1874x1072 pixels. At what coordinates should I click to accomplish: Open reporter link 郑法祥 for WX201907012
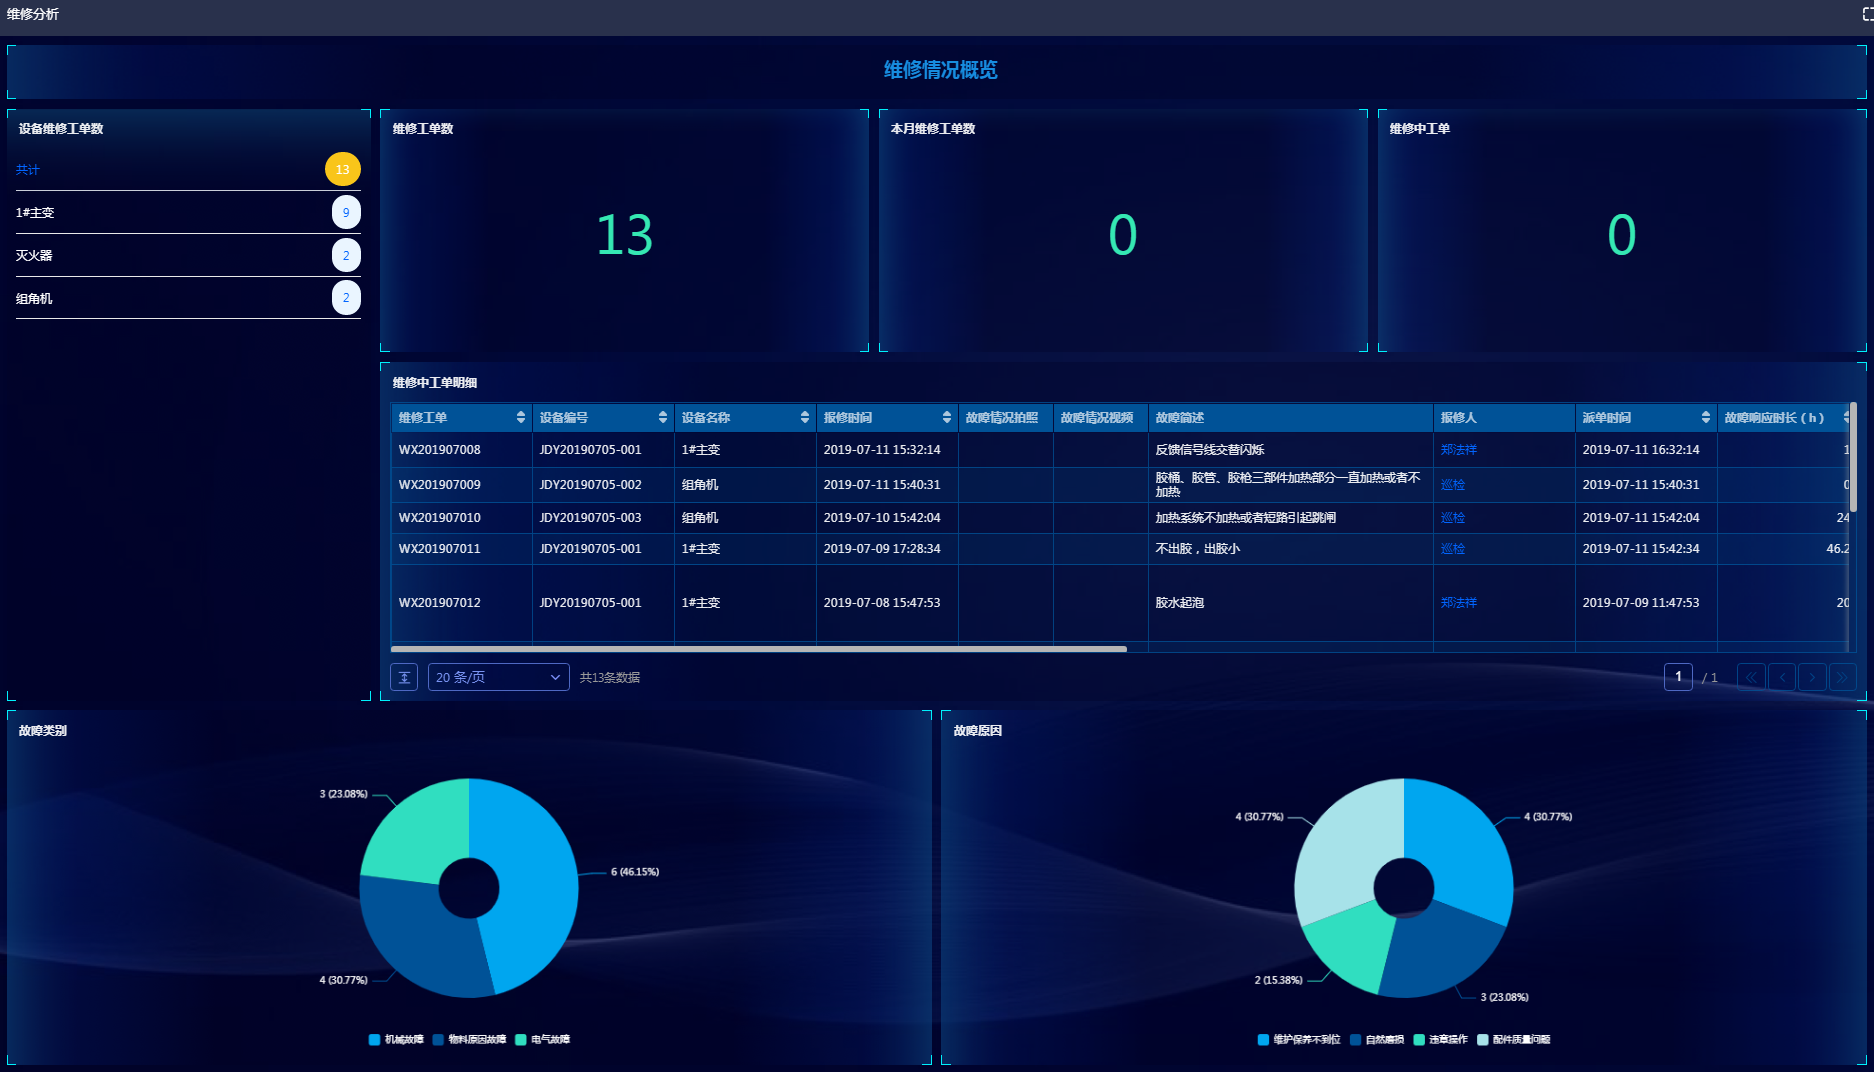click(x=1458, y=603)
